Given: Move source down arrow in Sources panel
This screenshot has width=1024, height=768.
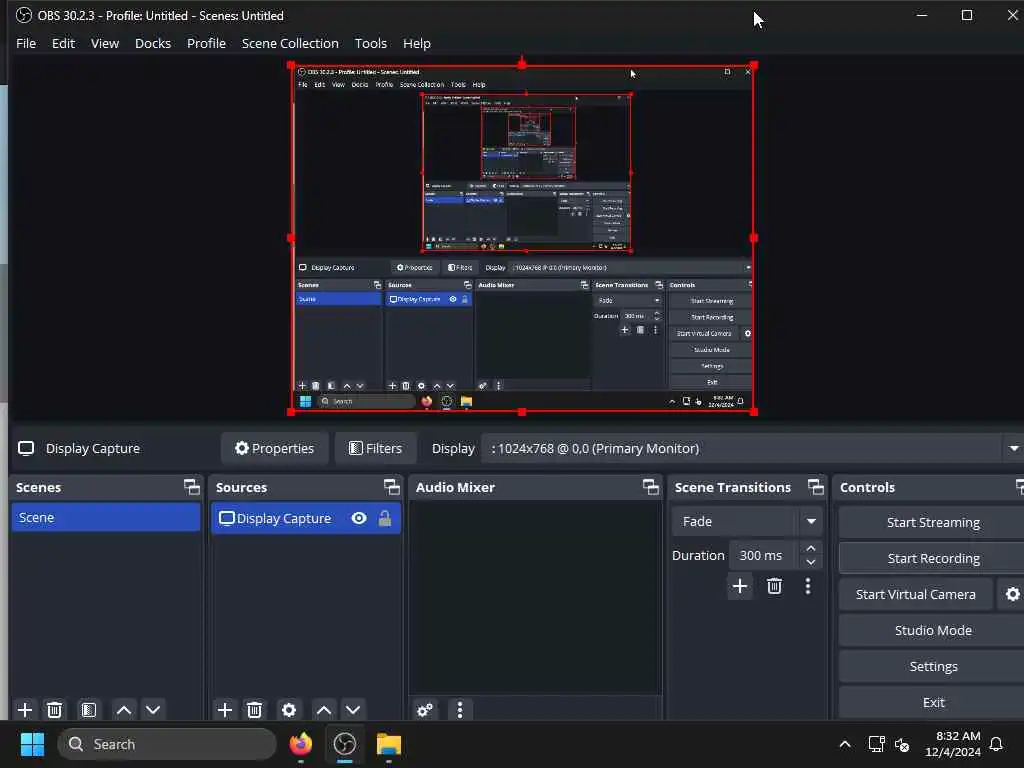Looking at the screenshot, I should 353,710.
